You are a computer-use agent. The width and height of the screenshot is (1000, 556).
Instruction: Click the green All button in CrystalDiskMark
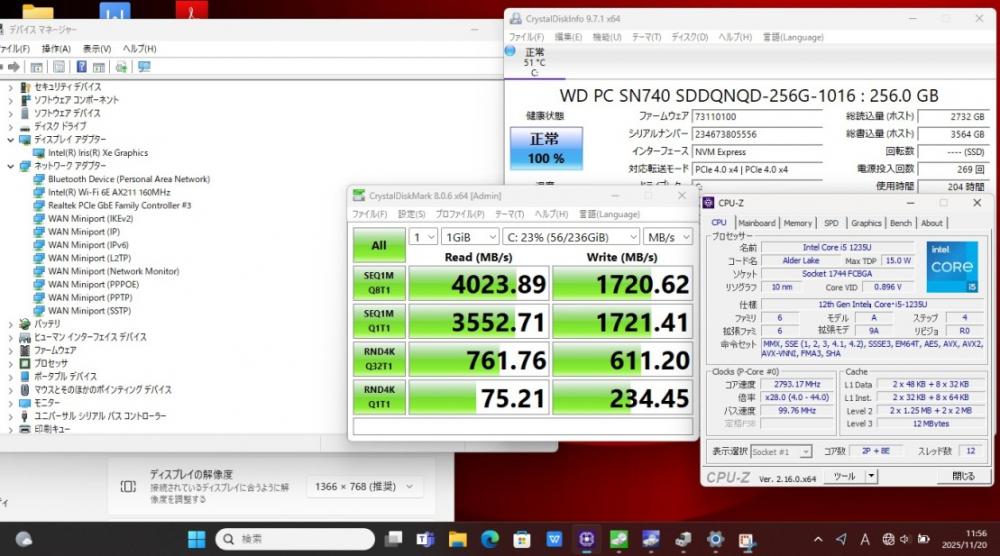click(x=379, y=245)
